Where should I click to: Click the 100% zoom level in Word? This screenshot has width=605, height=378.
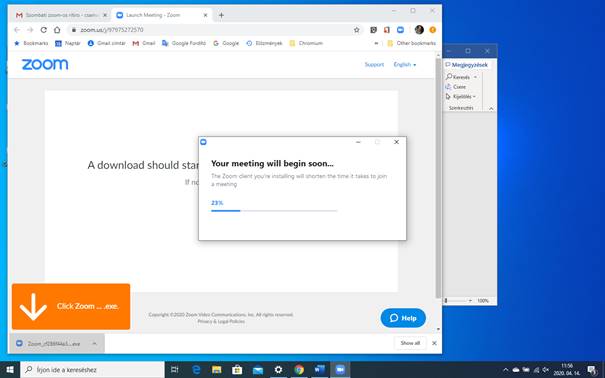point(483,300)
